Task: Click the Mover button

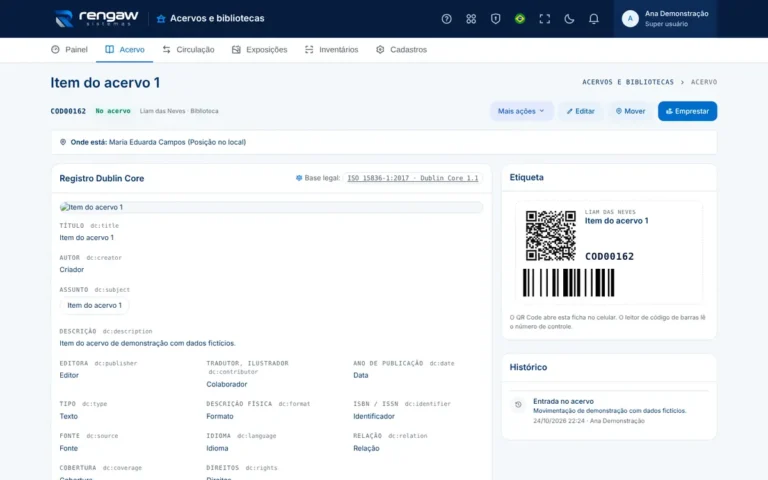Action: click(x=630, y=111)
